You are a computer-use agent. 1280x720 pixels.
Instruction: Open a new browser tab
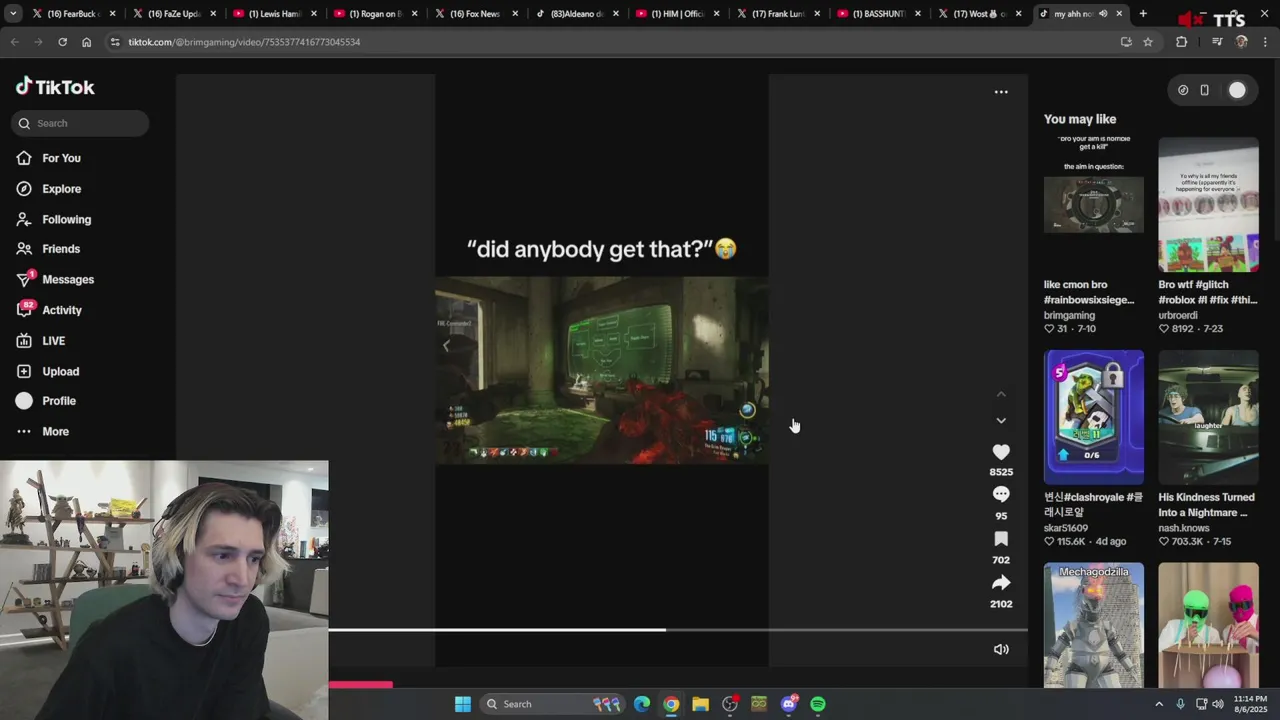tap(1143, 14)
